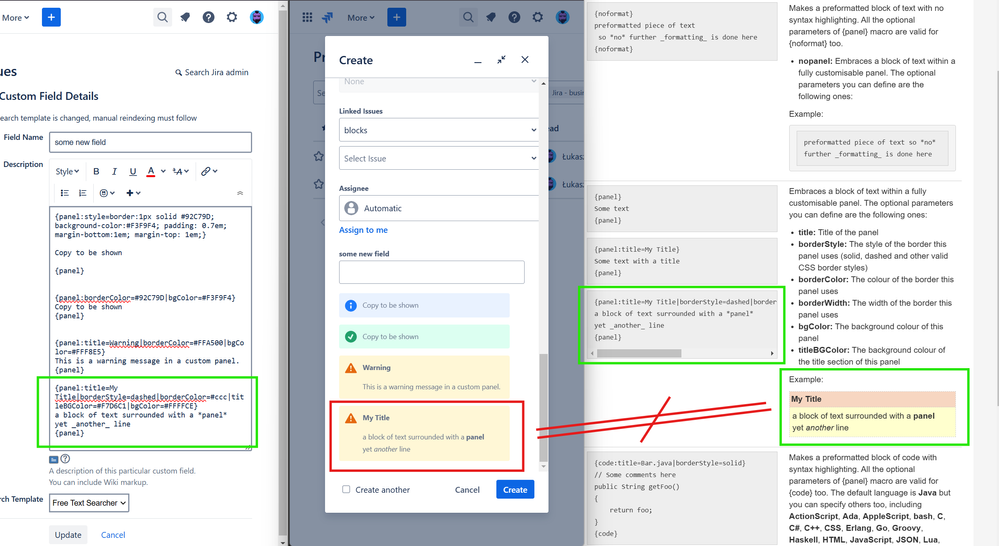Image resolution: width=999 pixels, height=546 pixels.
Task: Minimize the Create dialog
Action: [478, 61]
